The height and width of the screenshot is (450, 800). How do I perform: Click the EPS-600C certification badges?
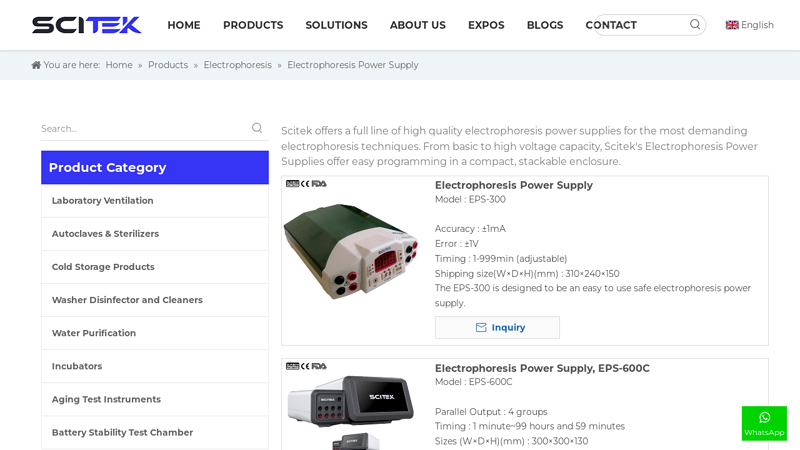tap(306, 366)
